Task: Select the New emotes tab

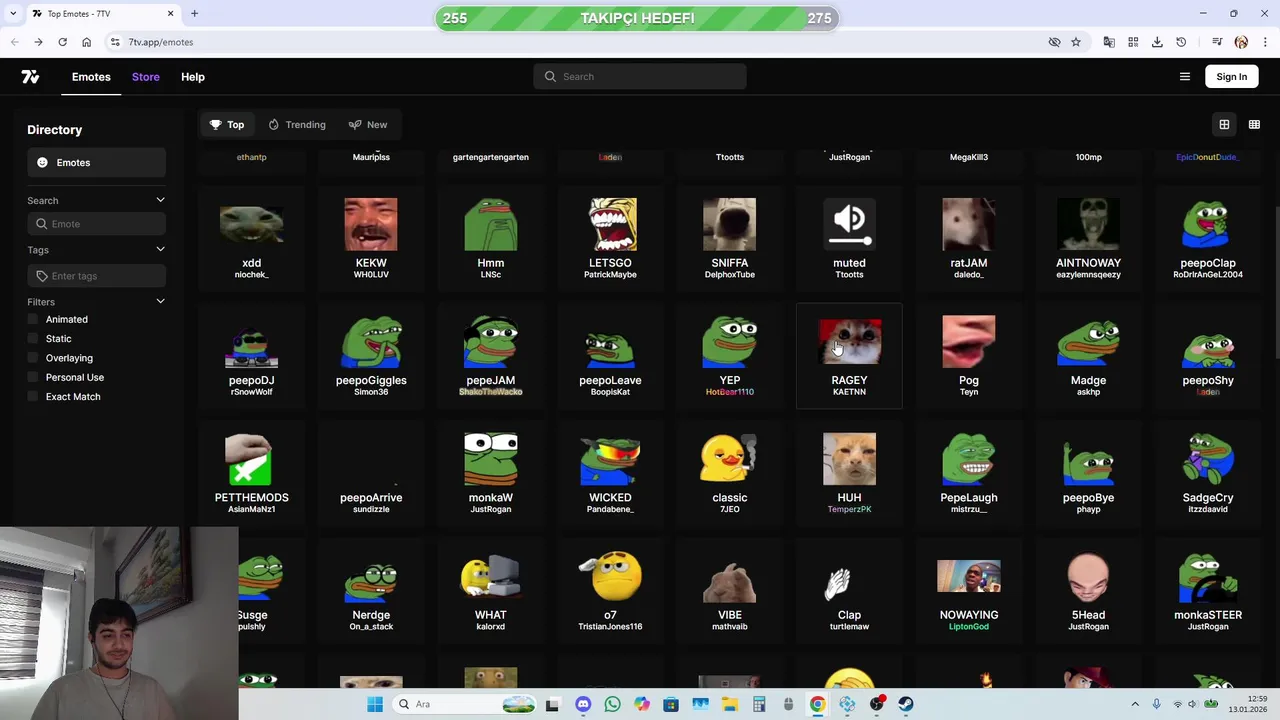Action: [x=368, y=125]
